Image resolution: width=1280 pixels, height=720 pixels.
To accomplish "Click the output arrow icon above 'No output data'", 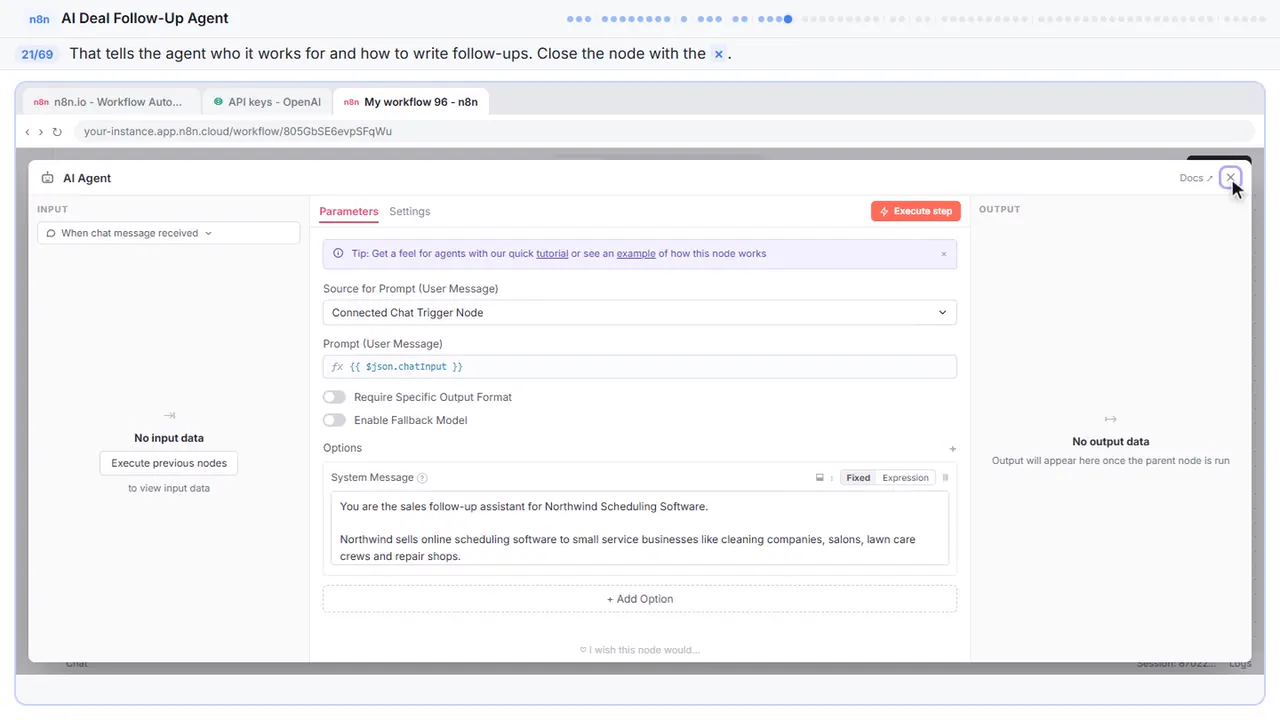I will coord(1110,419).
